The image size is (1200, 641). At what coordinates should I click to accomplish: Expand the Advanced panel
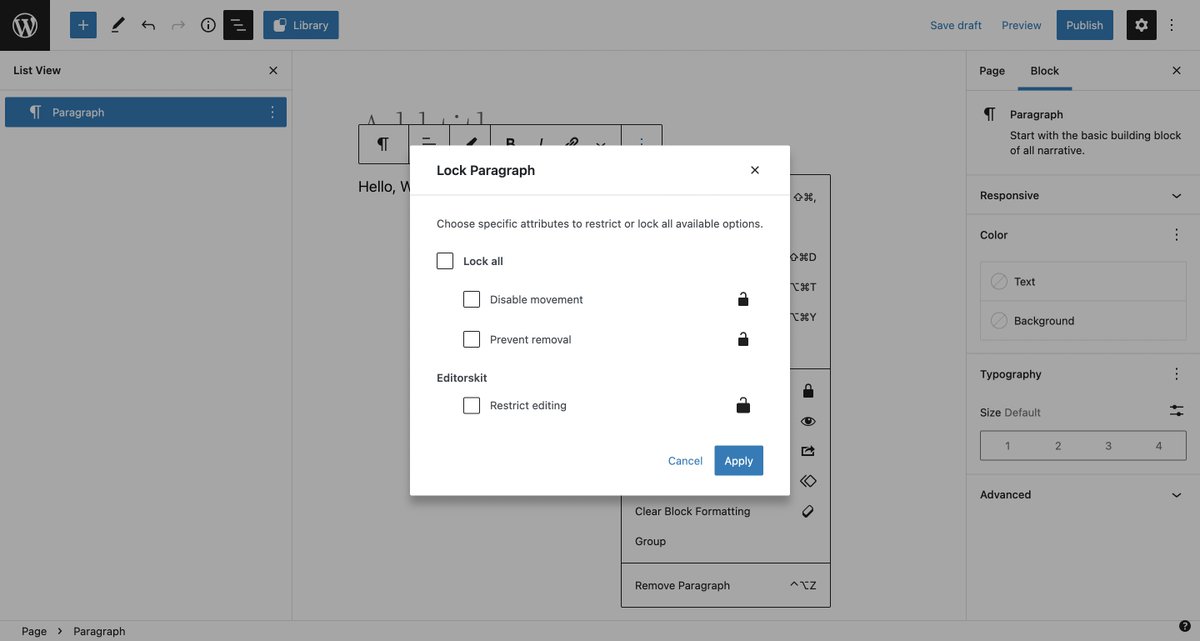coord(1083,494)
